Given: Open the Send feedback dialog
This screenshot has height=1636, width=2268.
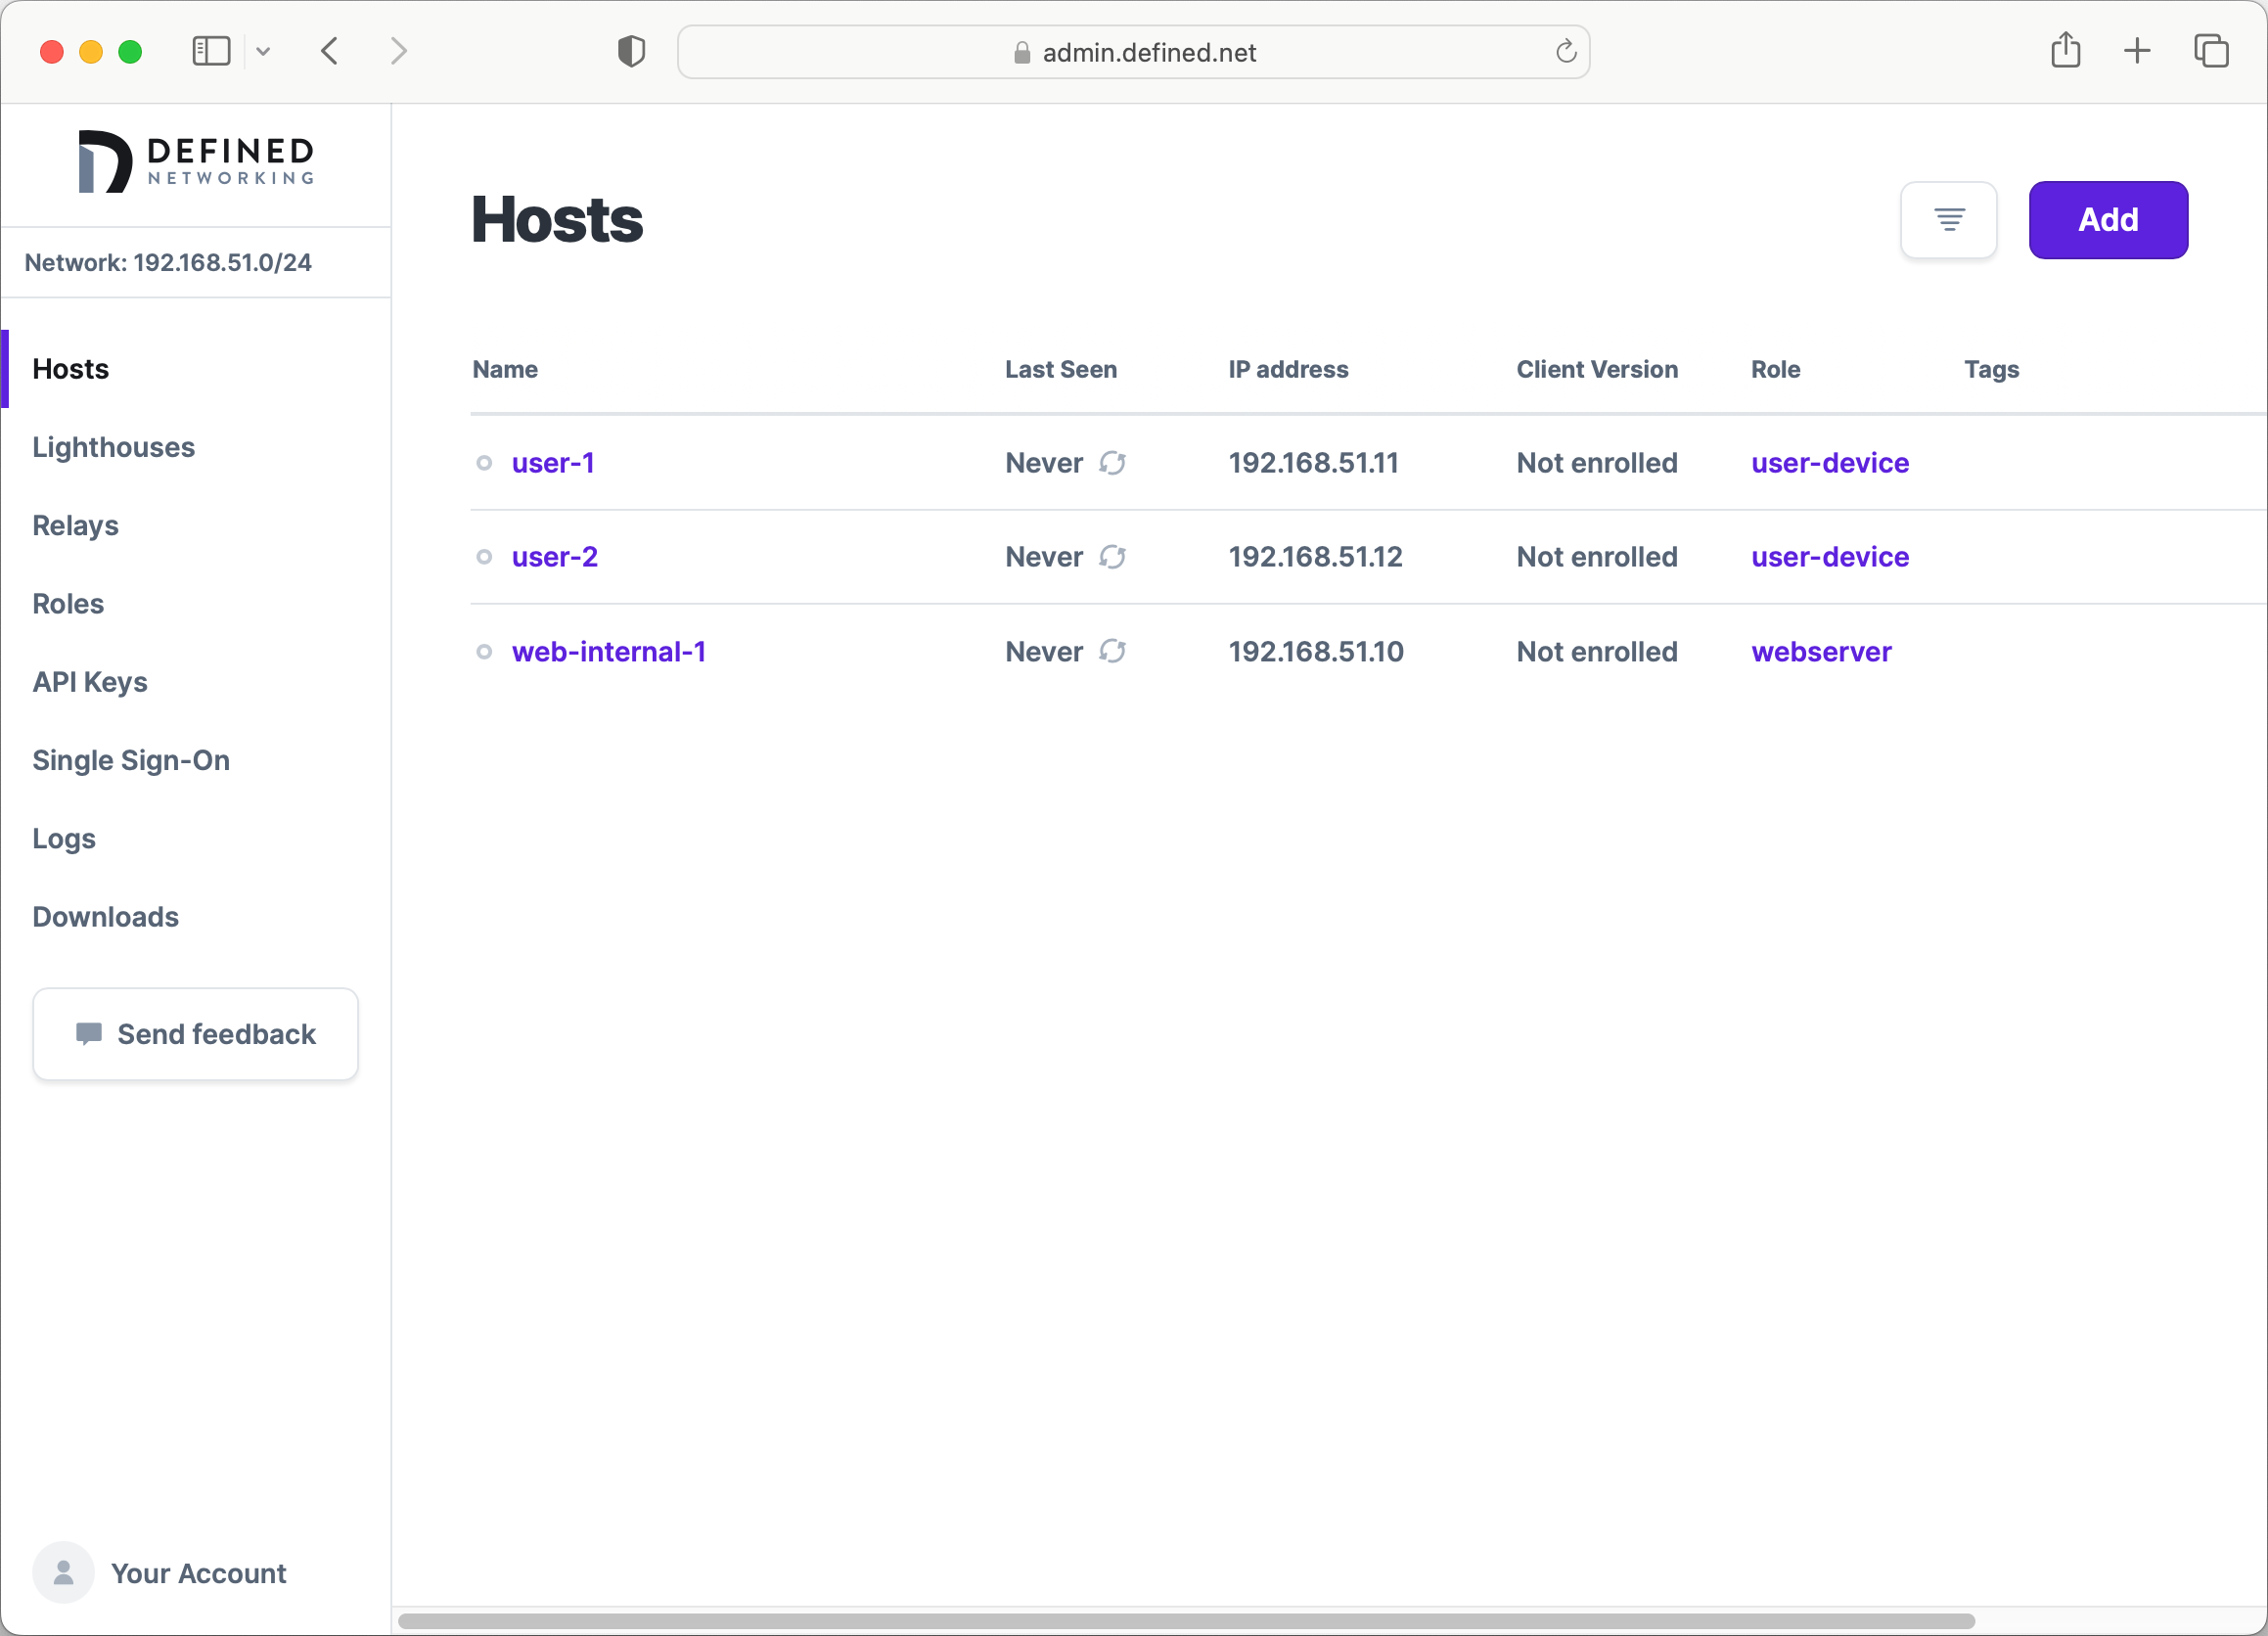Looking at the screenshot, I should coord(195,1034).
